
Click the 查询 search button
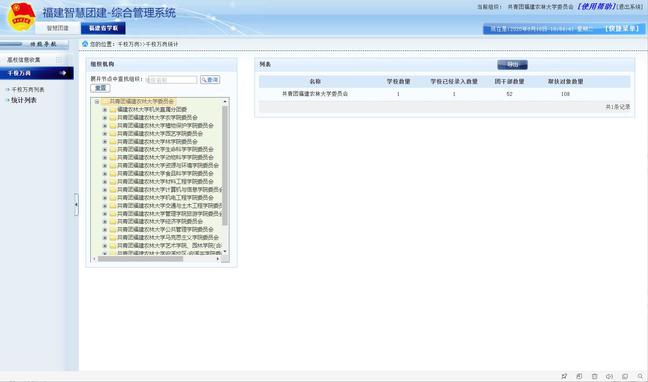(x=210, y=79)
